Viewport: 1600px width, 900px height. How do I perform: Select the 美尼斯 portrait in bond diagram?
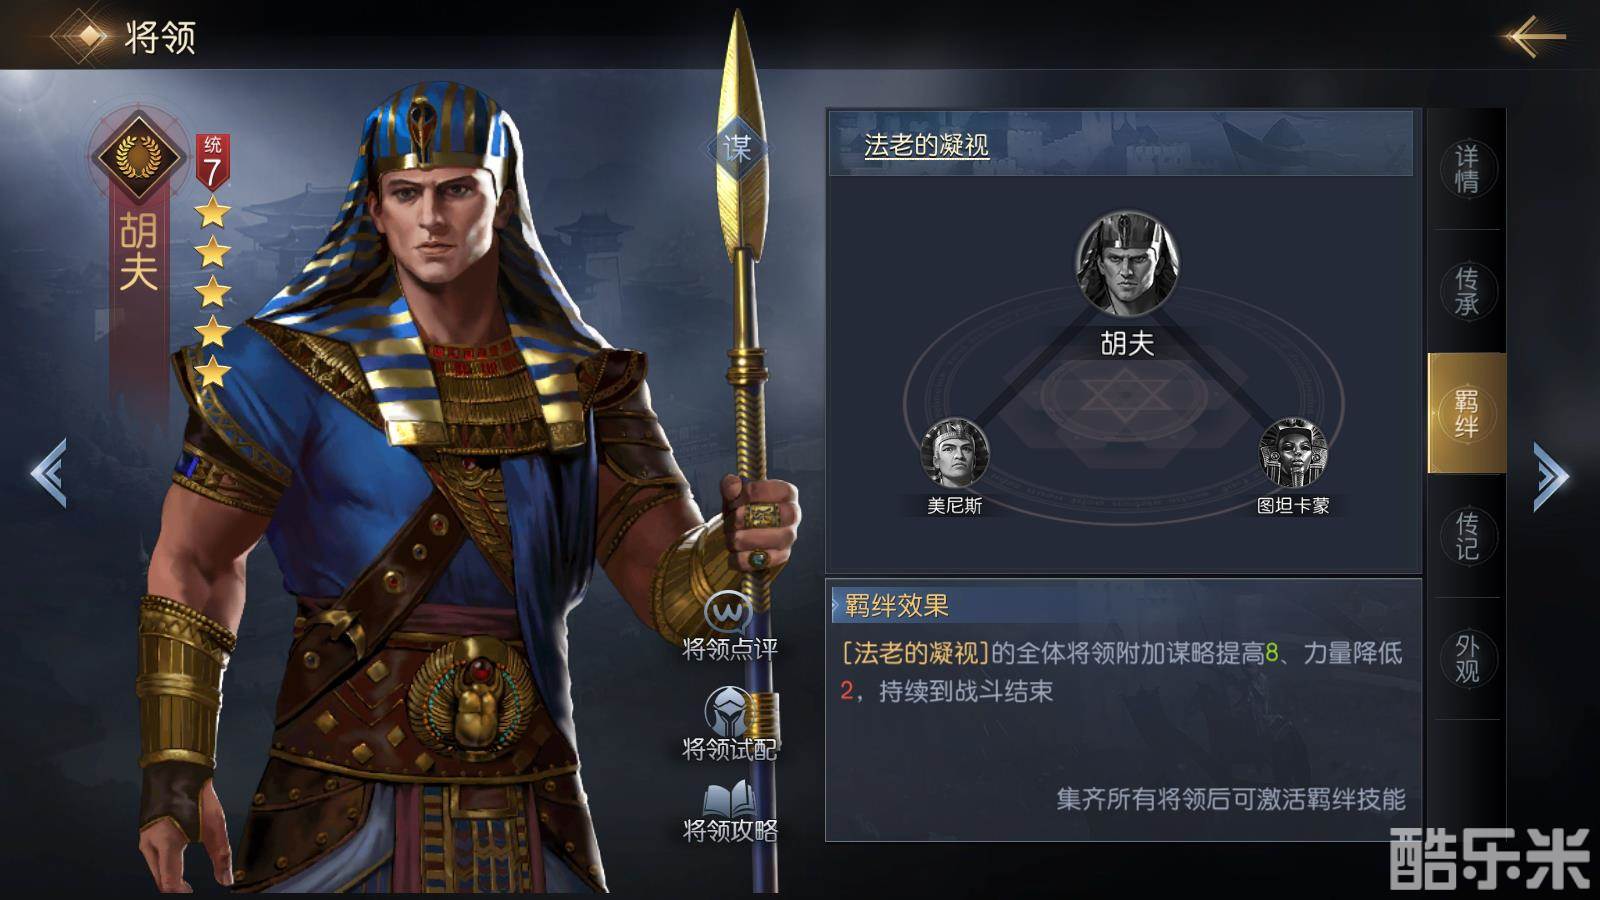point(954,454)
